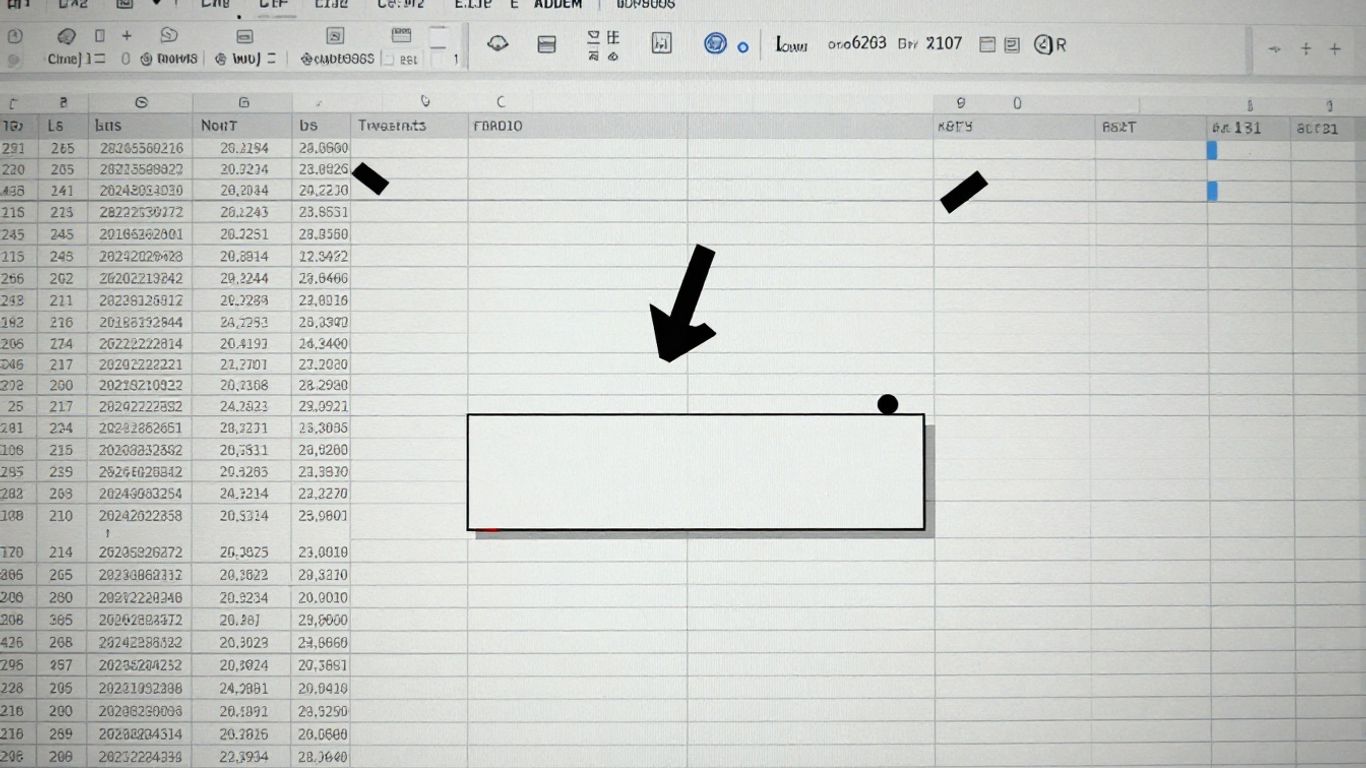Open the zoom level dropdown showing 2107
Viewport: 1366px width, 768px height.
tap(945, 43)
